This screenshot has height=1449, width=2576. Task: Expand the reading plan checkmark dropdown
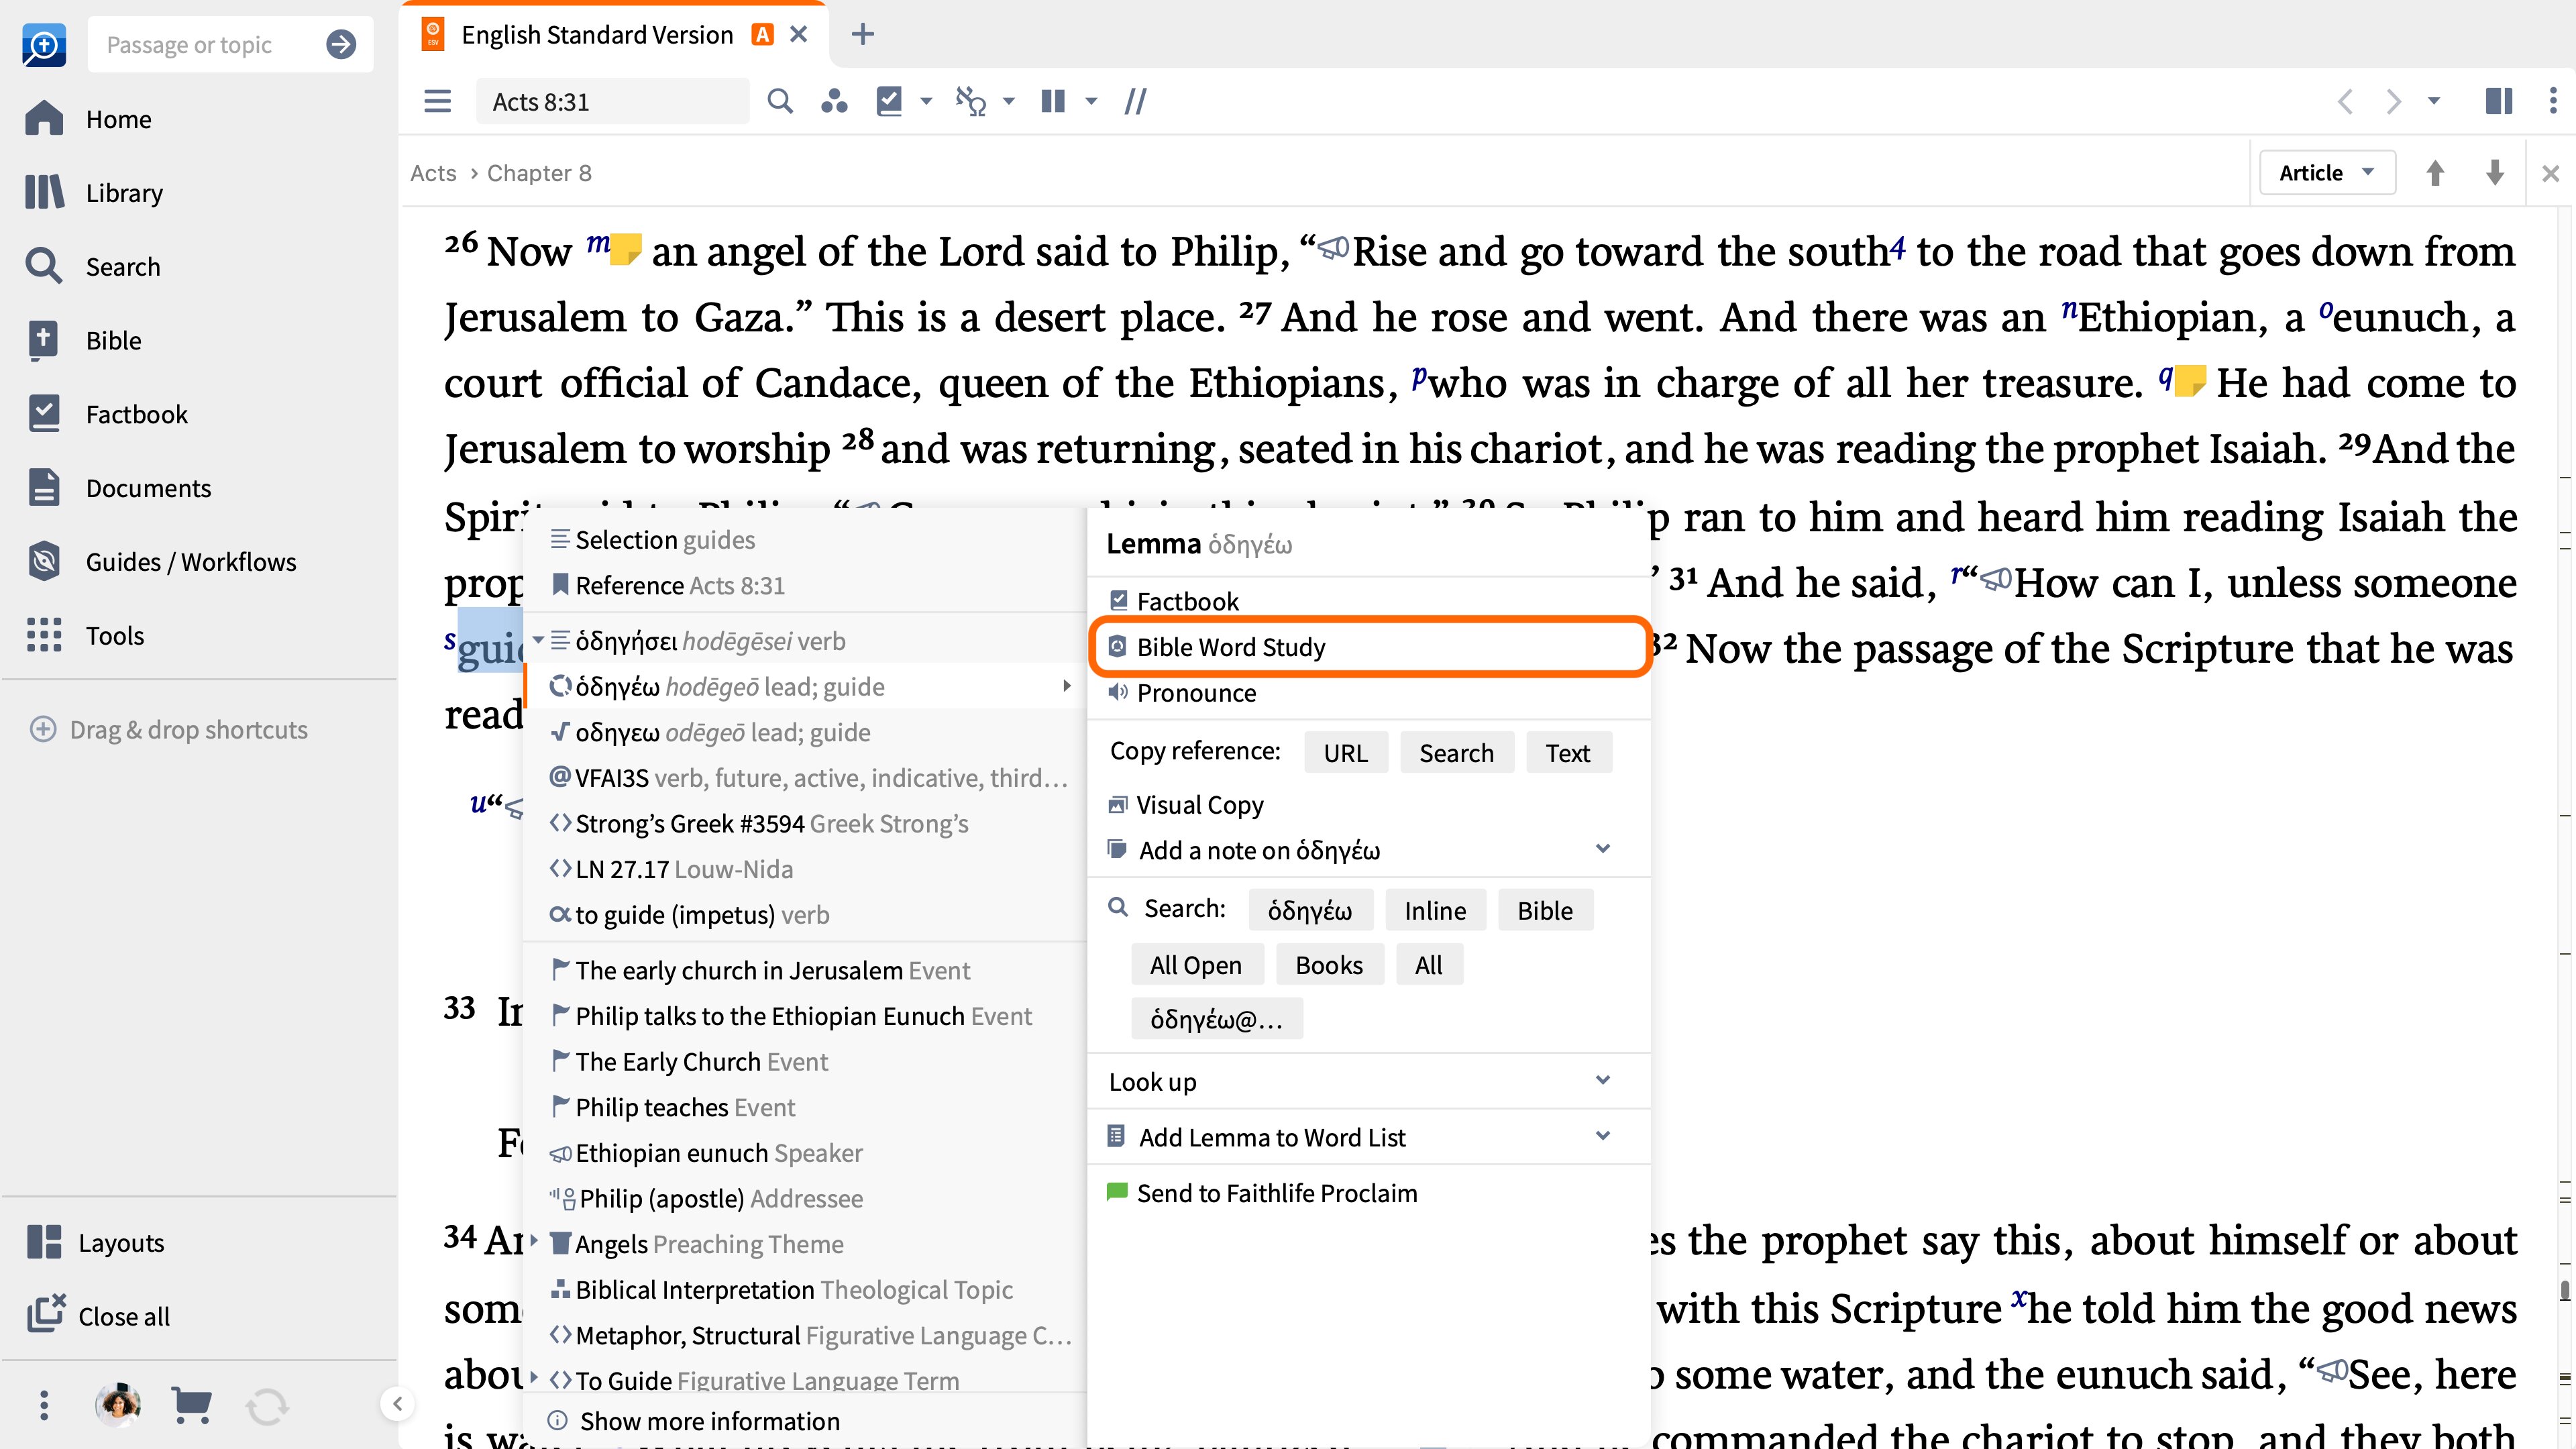tap(926, 101)
